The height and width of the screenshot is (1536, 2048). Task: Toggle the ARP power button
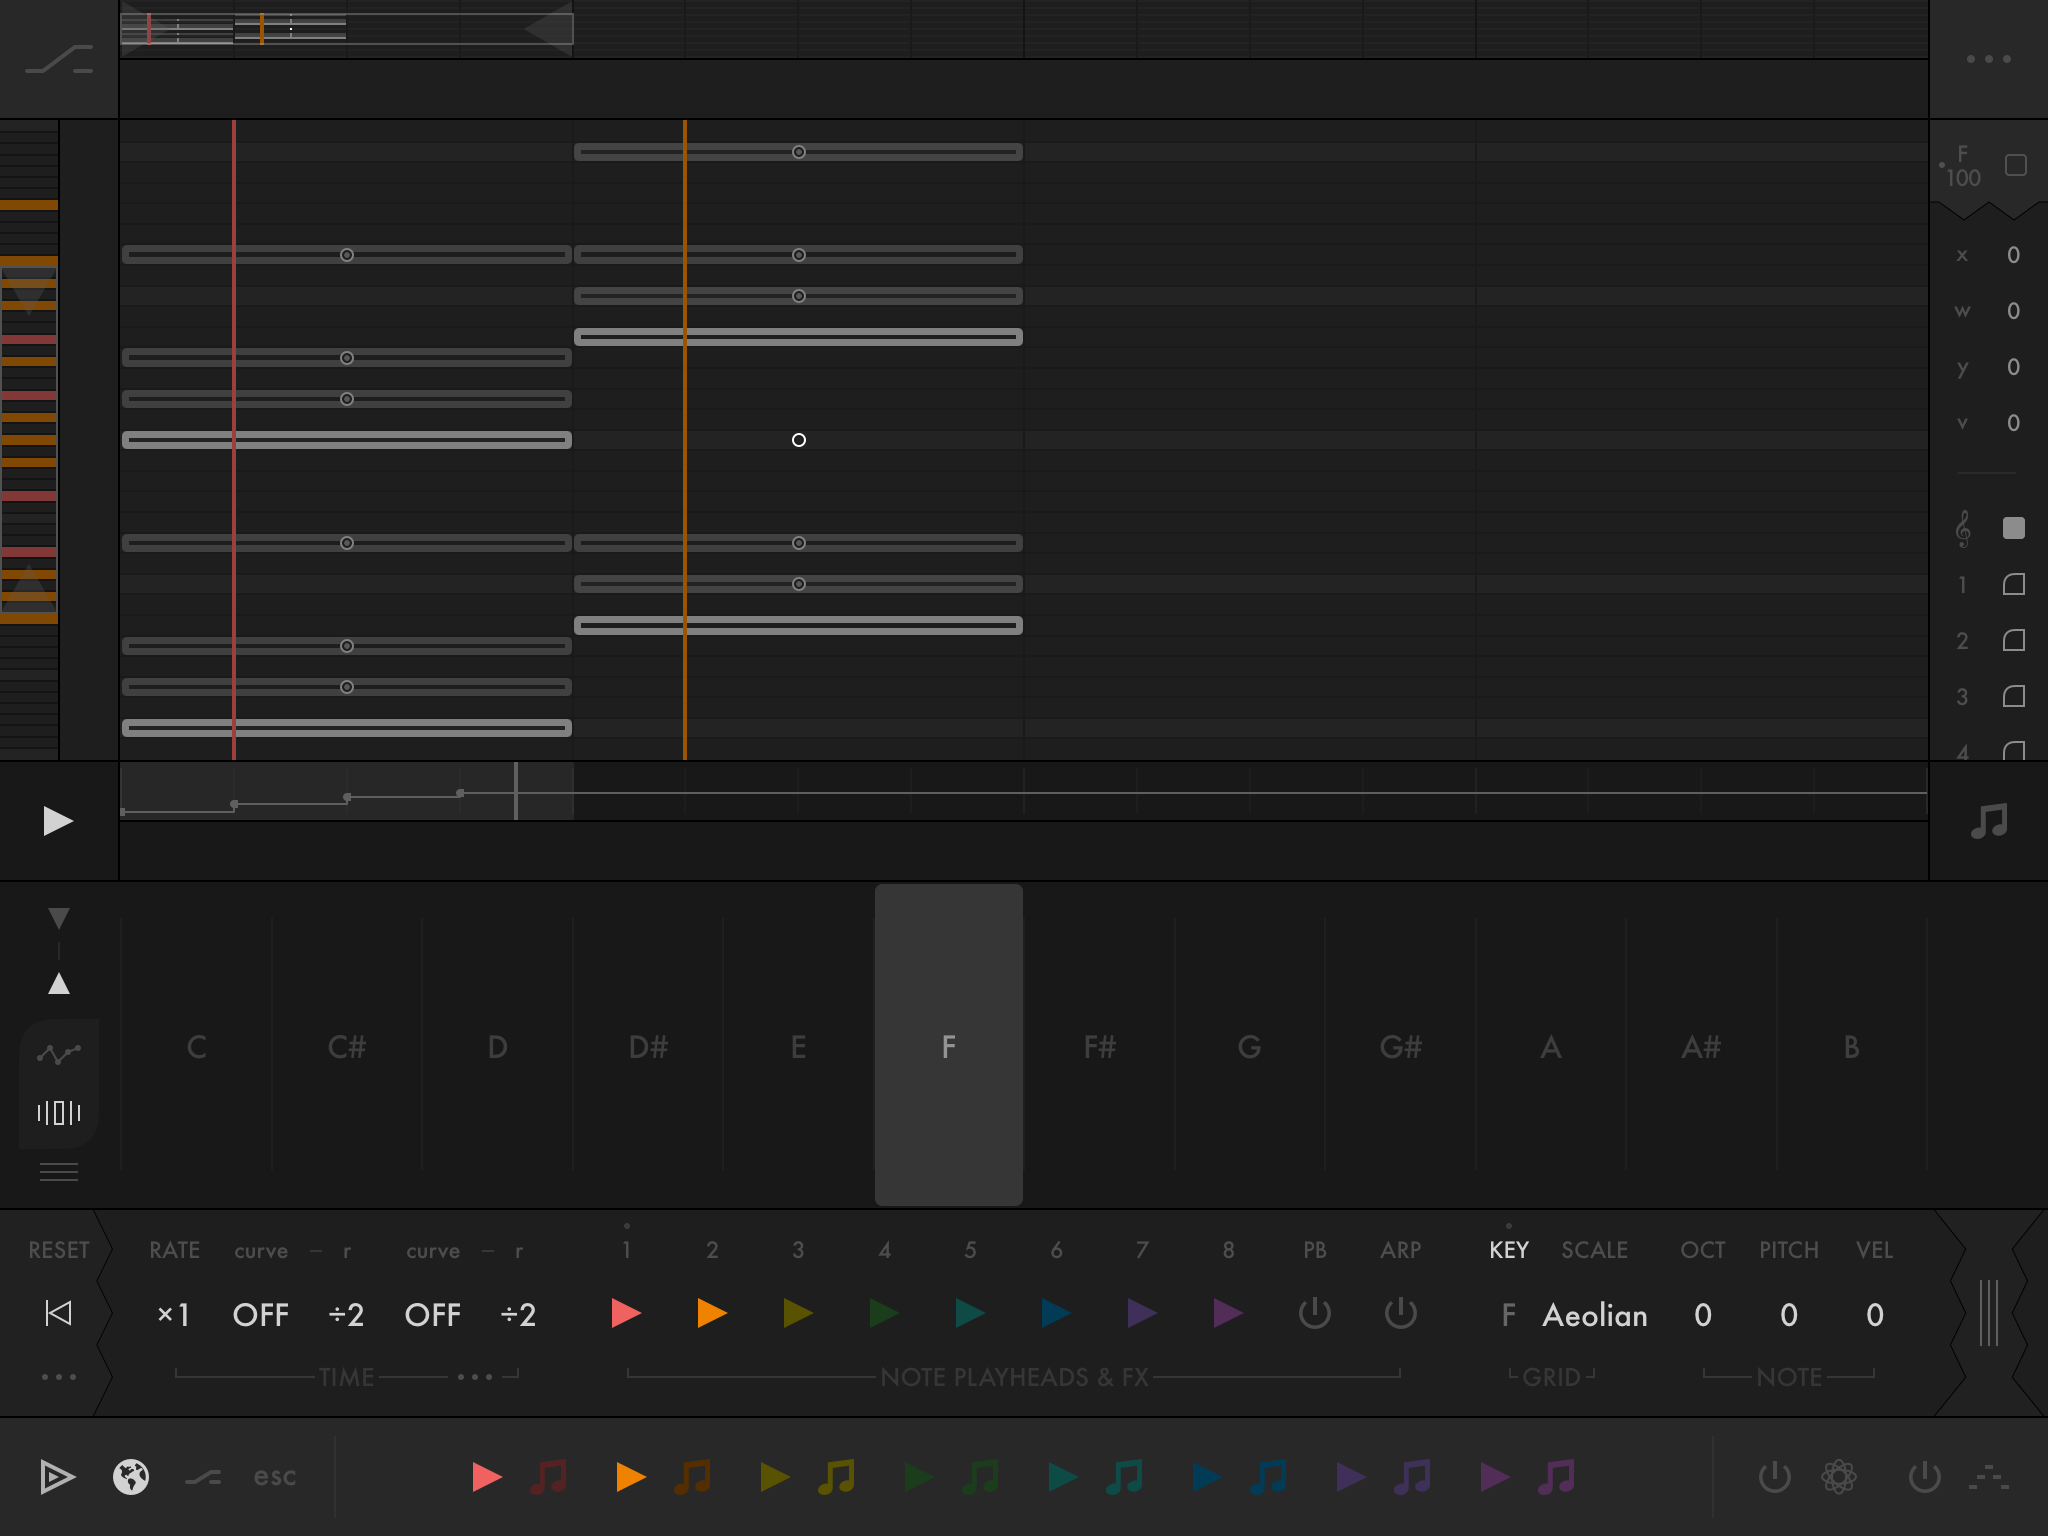point(1400,1313)
